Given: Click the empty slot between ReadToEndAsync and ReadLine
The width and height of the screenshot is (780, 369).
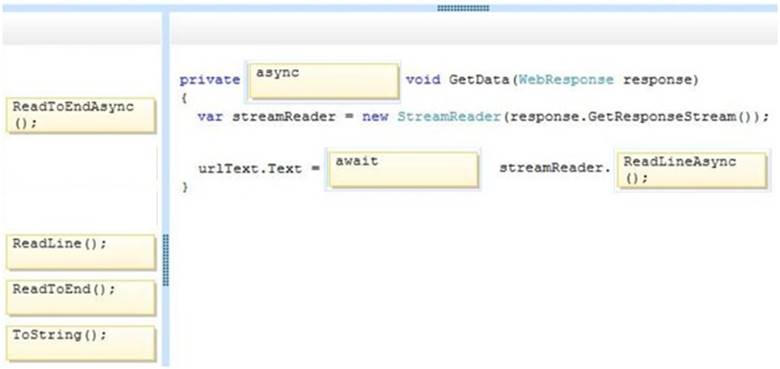Looking at the screenshot, I should pos(81,184).
